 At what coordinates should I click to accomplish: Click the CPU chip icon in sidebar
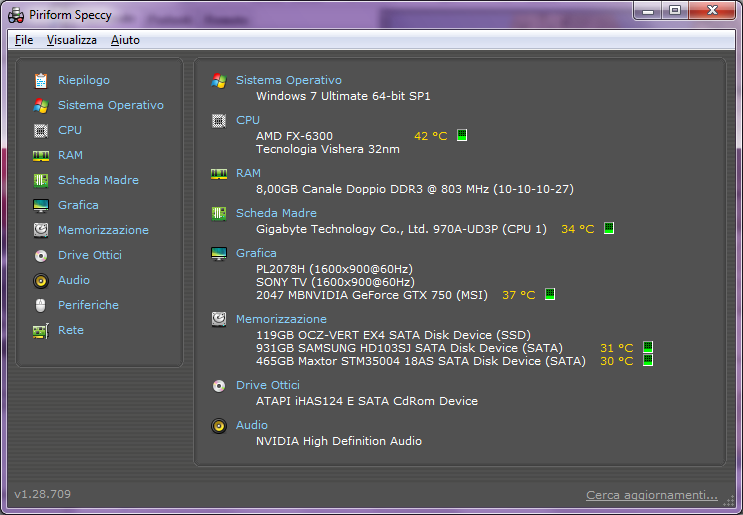click(x=41, y=130)
